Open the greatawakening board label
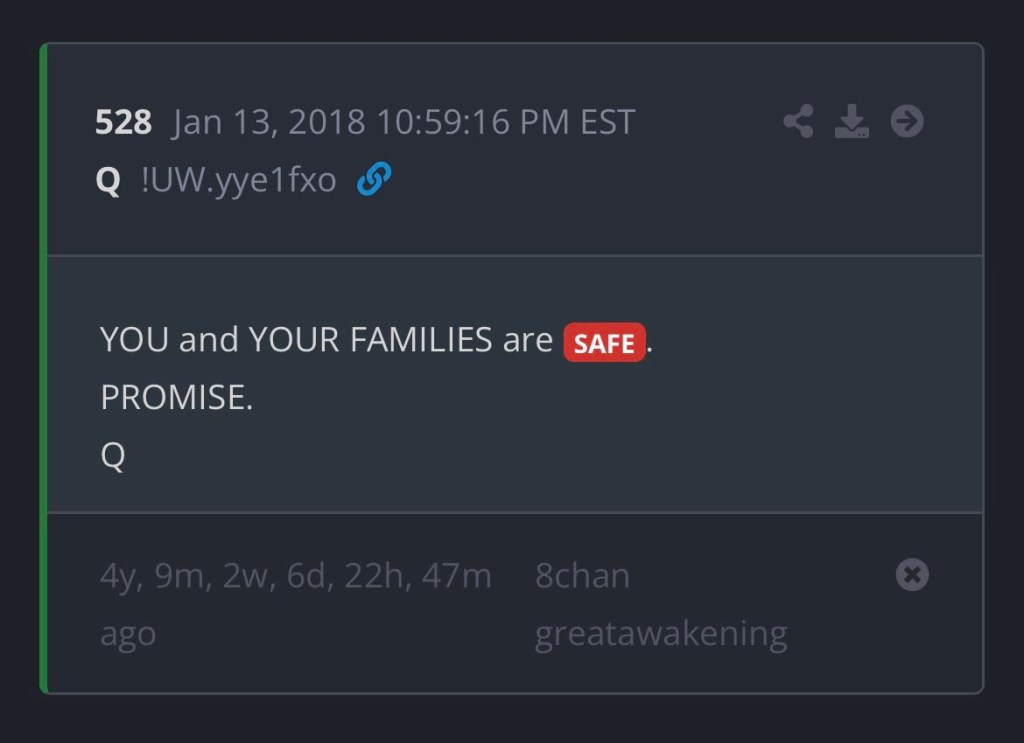This screenshot has height=743, width=1024. click(x=661, y=634)
